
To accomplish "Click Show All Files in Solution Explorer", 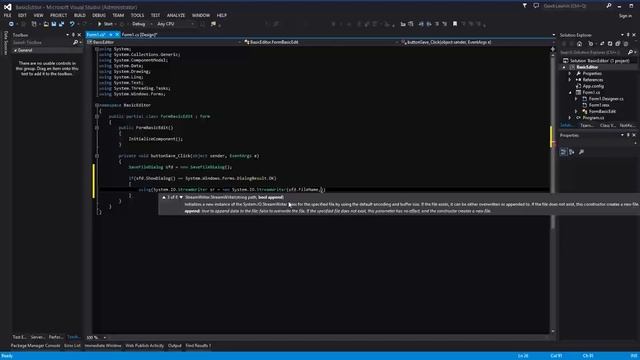I will (x=618, y=44).
